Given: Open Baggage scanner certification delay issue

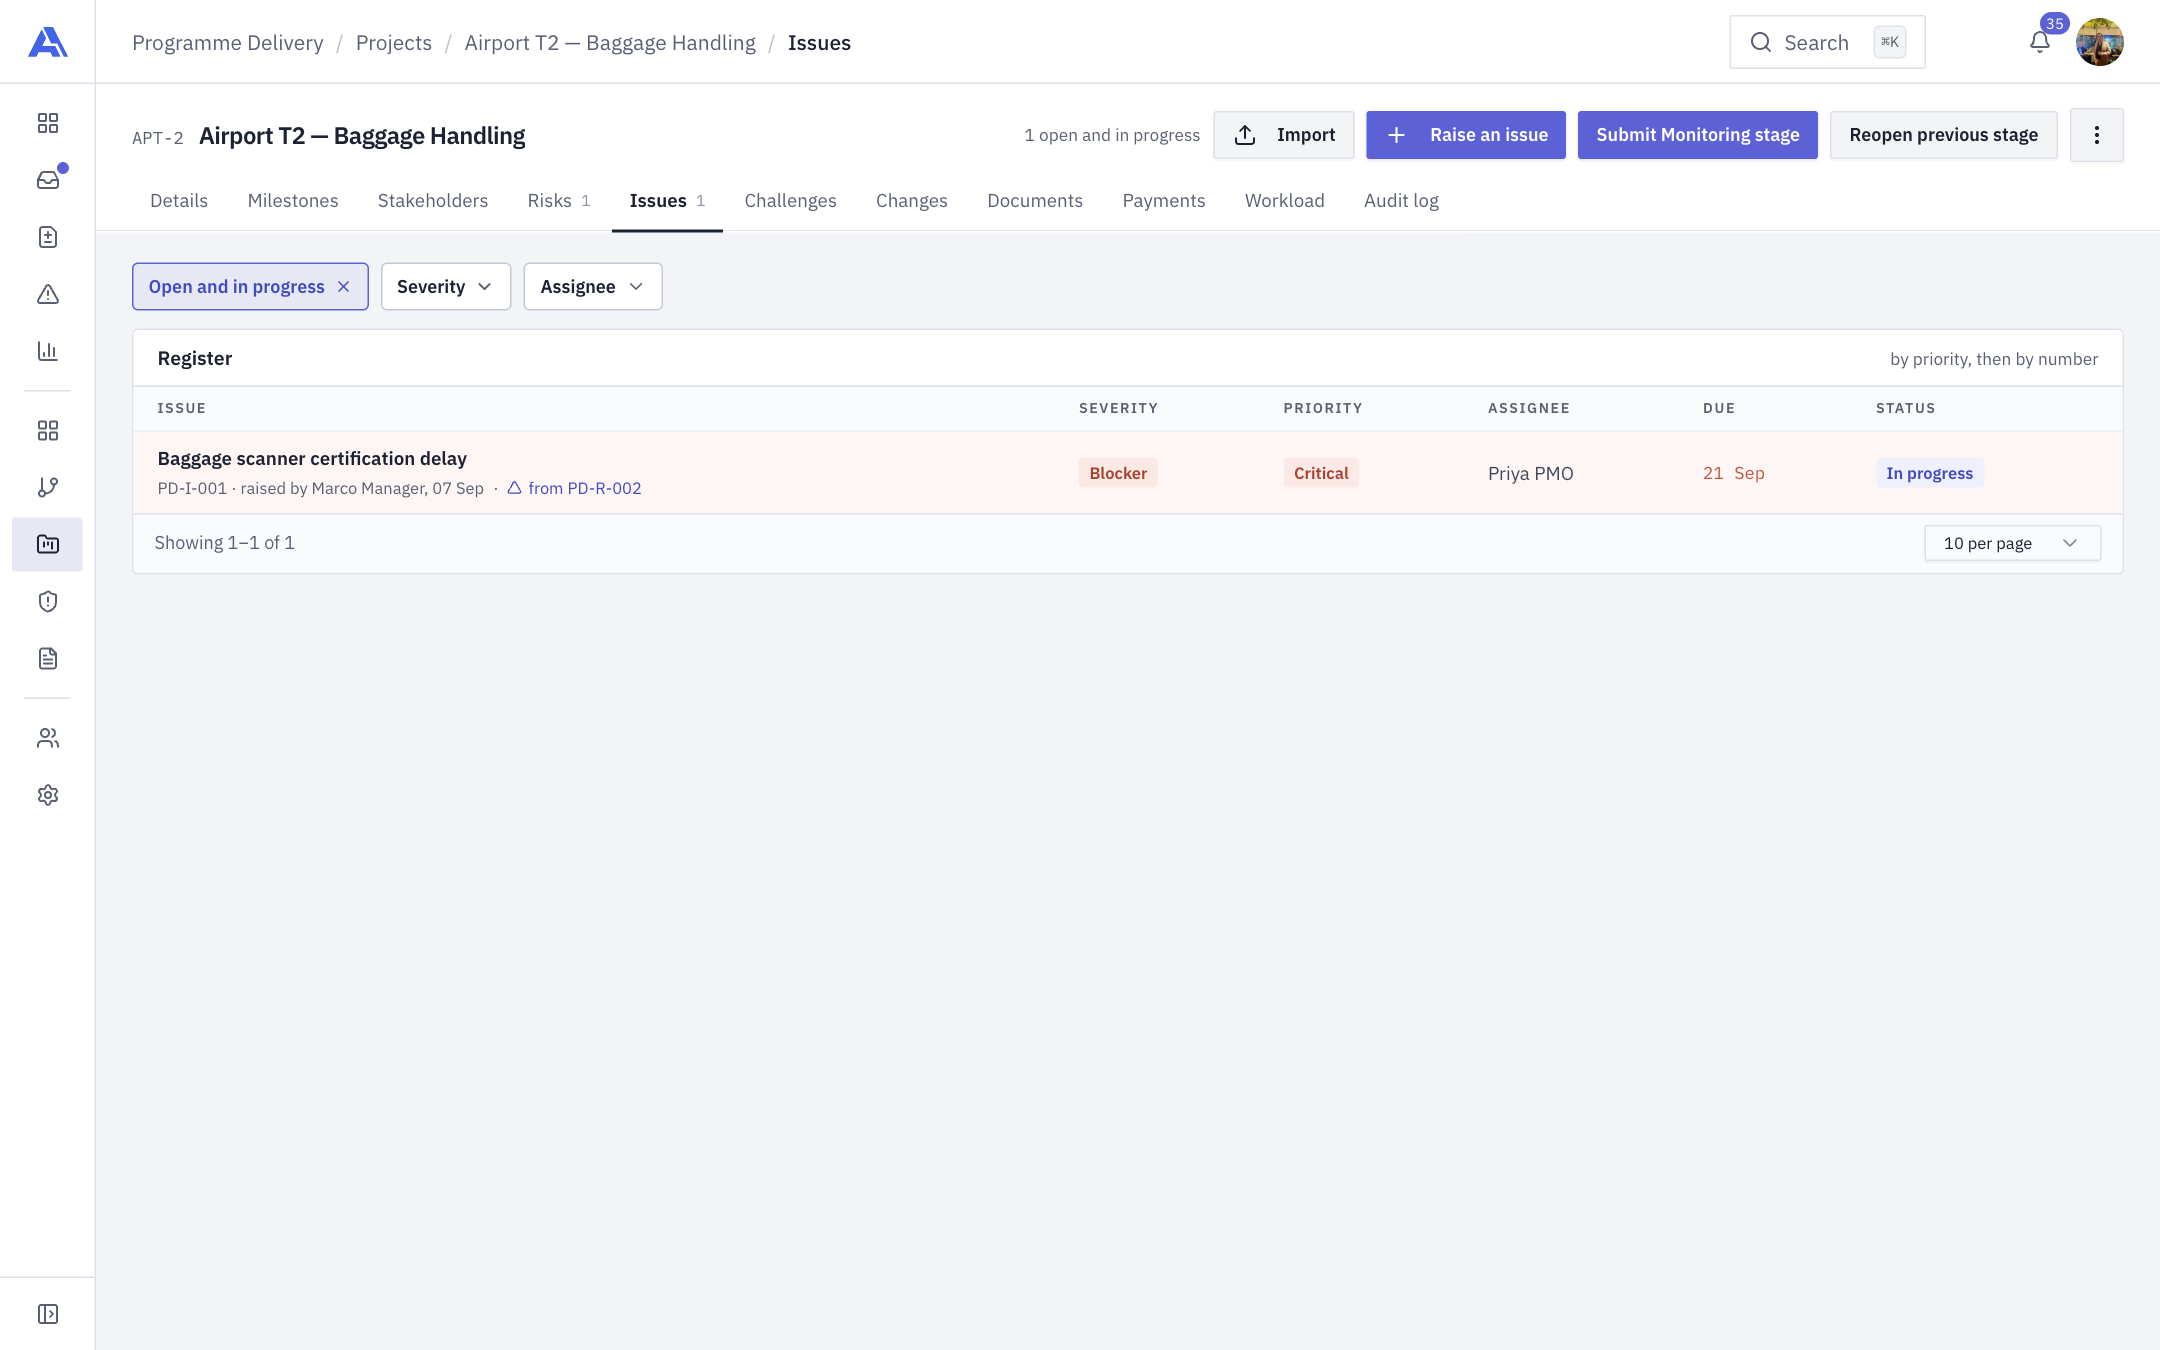Looking at the screenshot, I should (x=312, y=459).
